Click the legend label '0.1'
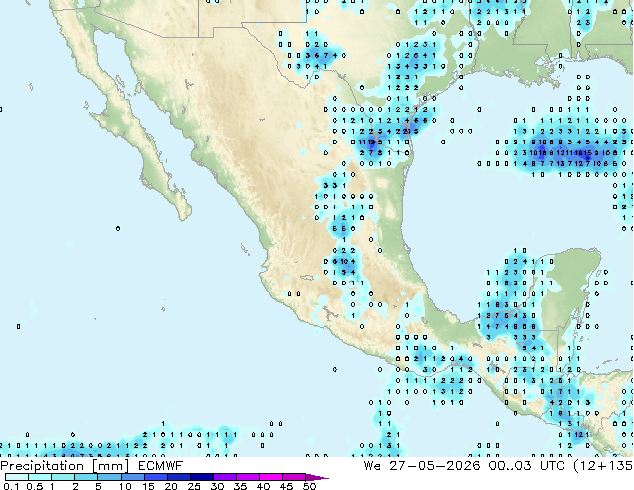The height and width of the screenshot is (490, 634). (x=12, y=486)
